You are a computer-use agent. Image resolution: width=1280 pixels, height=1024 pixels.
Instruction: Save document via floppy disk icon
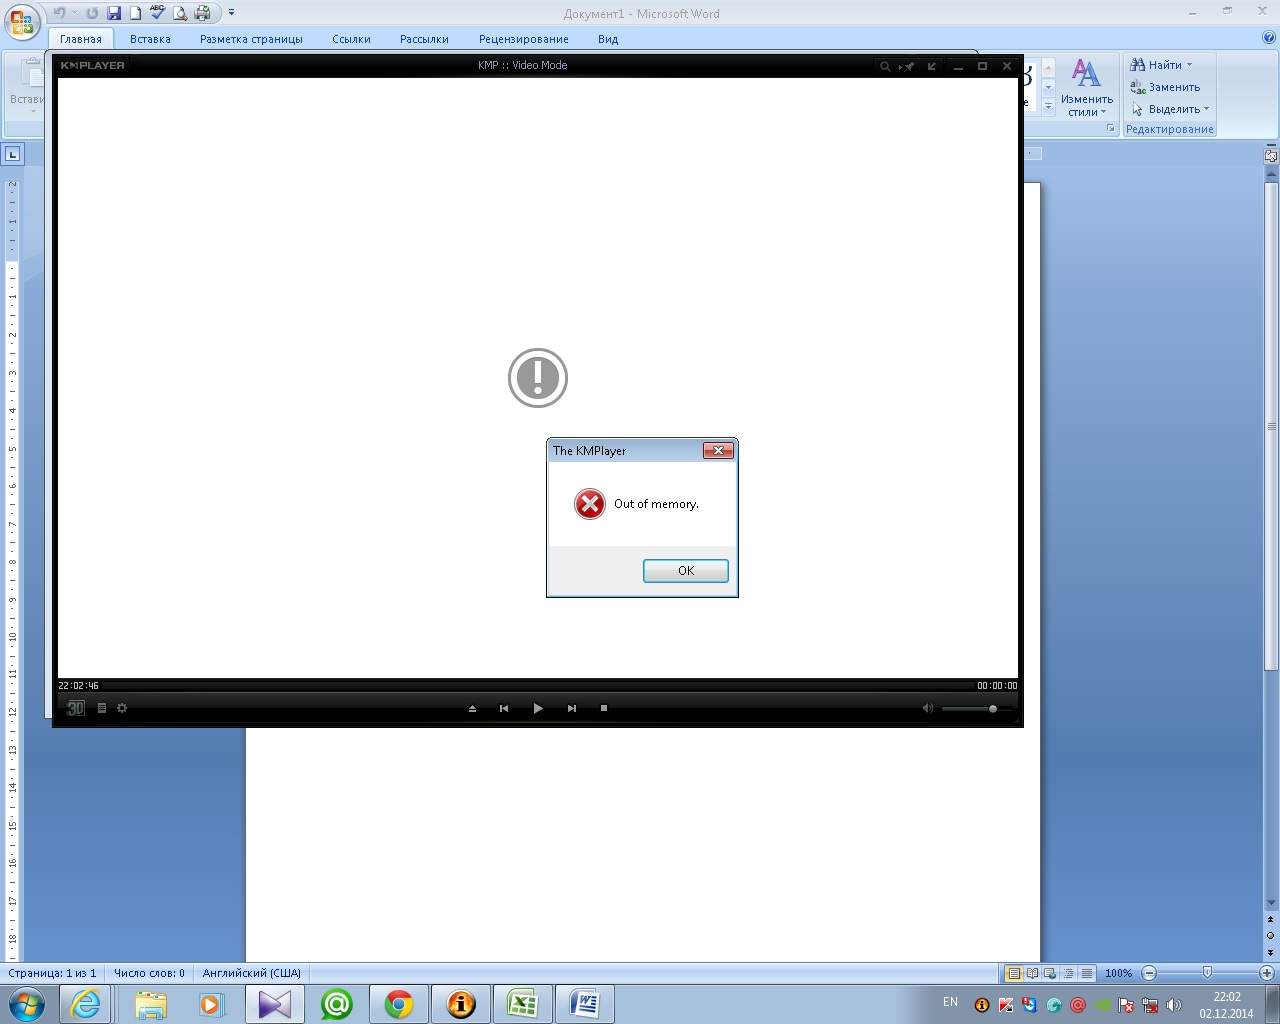(114, 13)
